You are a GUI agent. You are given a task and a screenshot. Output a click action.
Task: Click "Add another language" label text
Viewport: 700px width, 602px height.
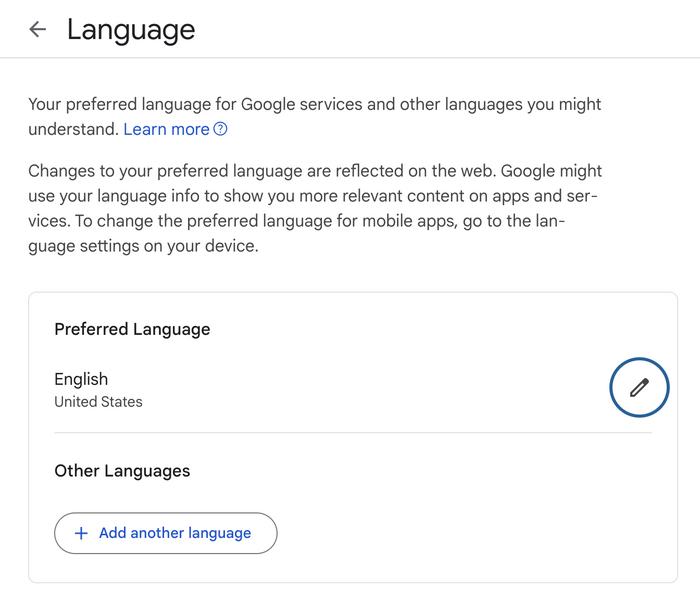175,533
